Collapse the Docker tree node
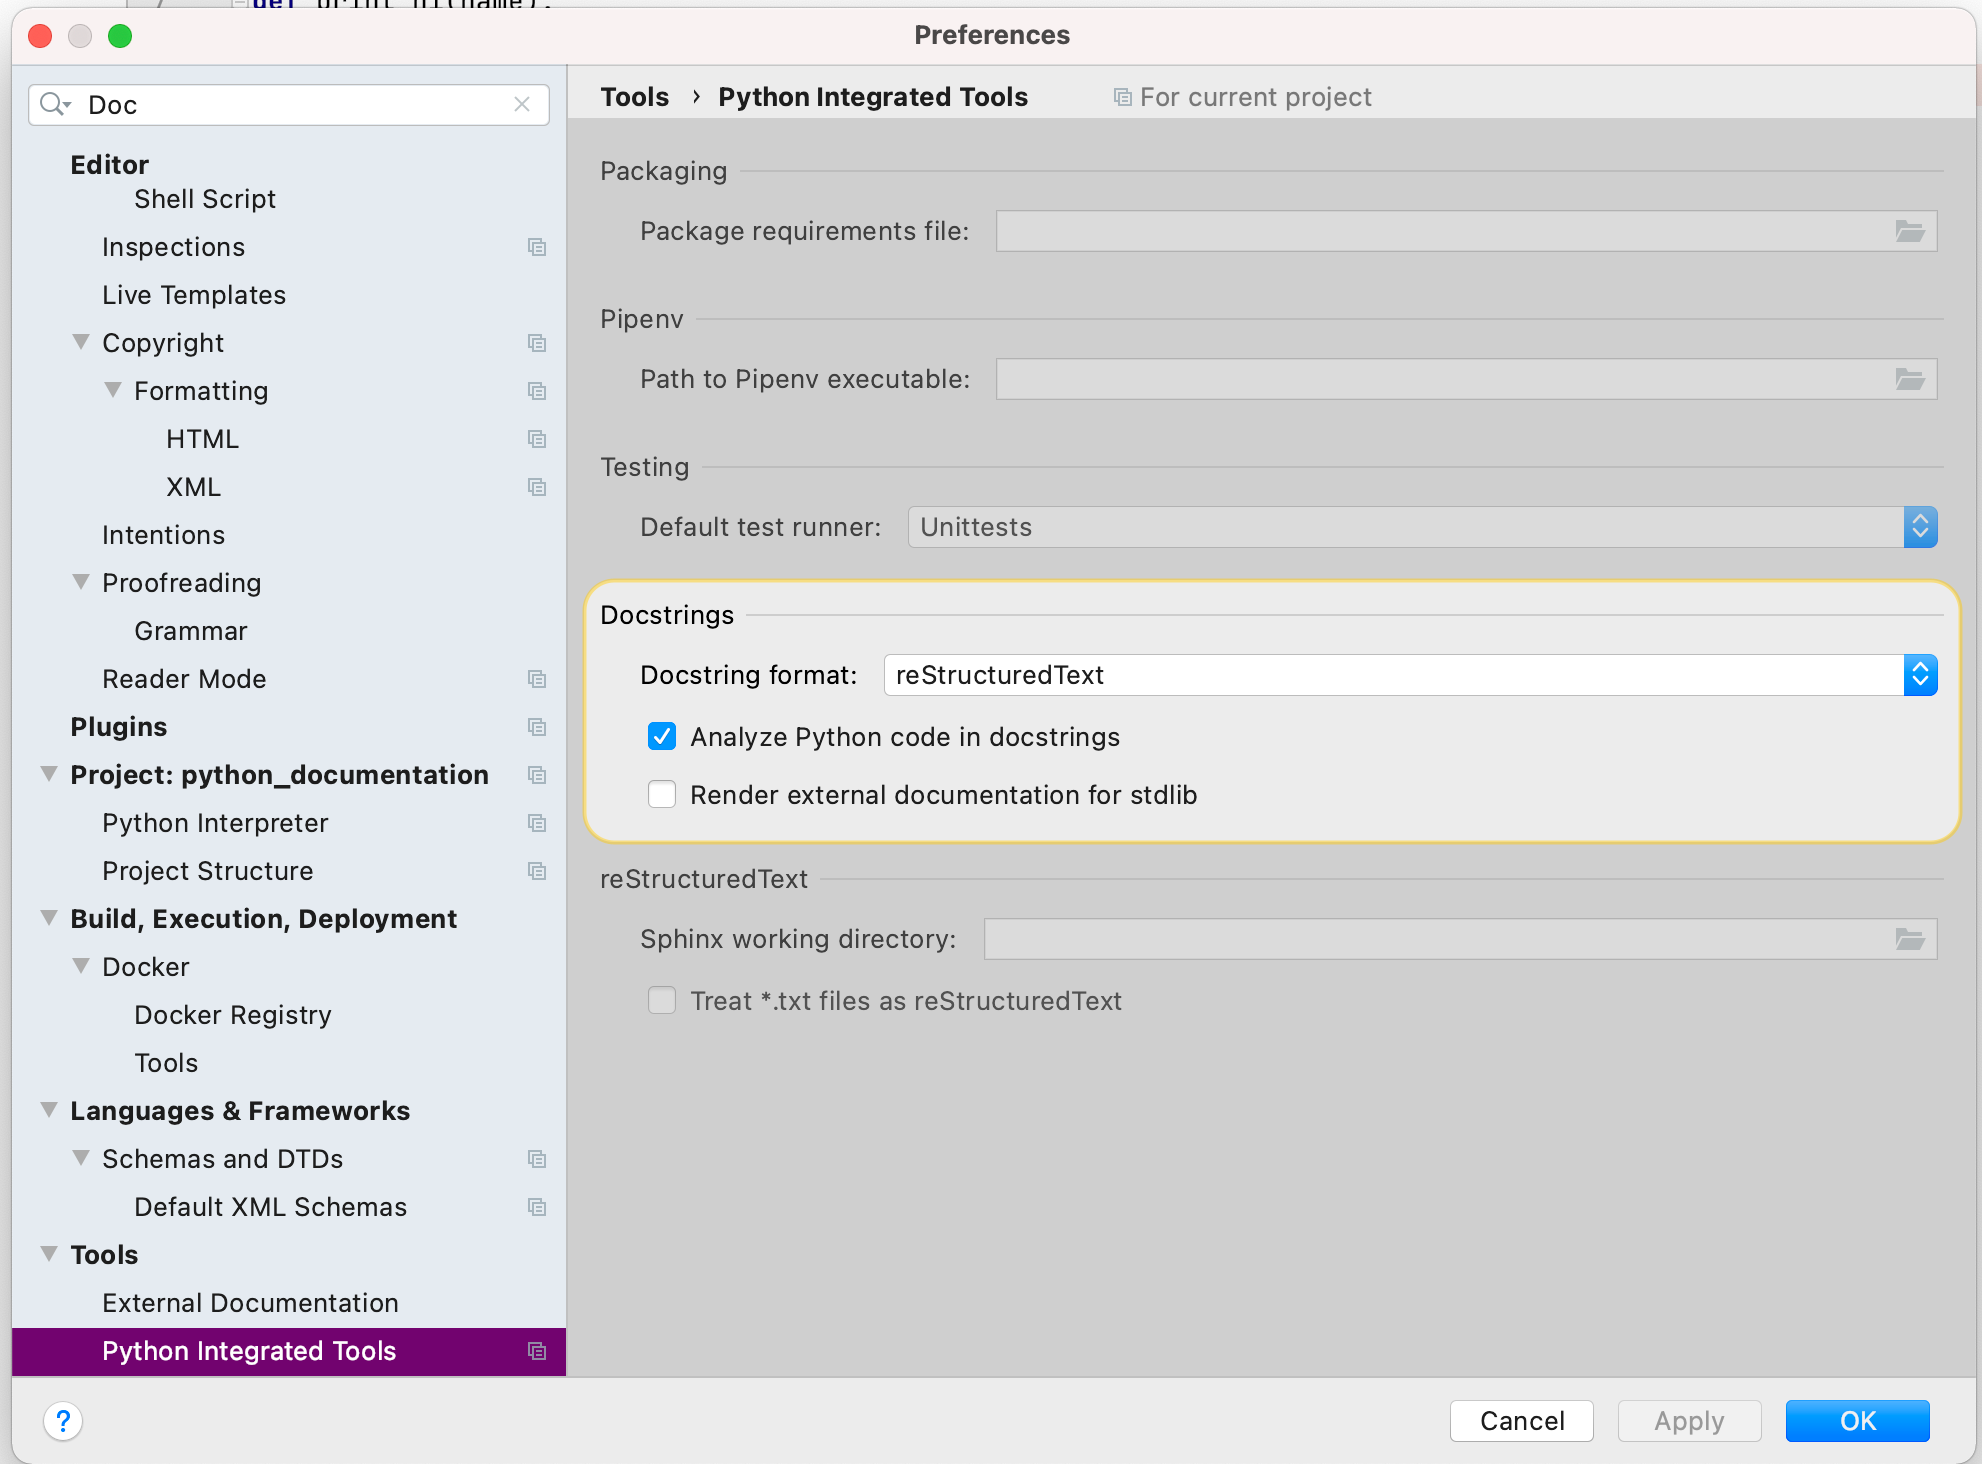The image size is (1982, 1464). [x=81, y=966]
